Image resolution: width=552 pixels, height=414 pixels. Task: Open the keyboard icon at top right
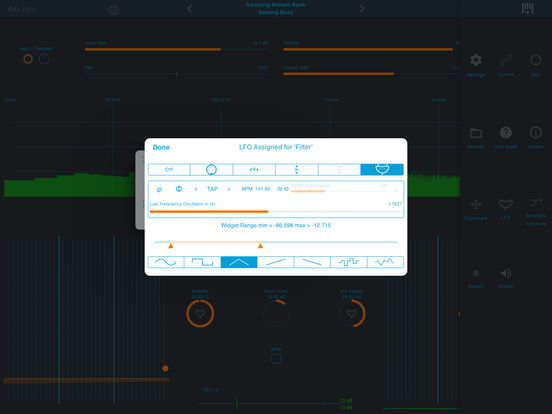(527, 9)
